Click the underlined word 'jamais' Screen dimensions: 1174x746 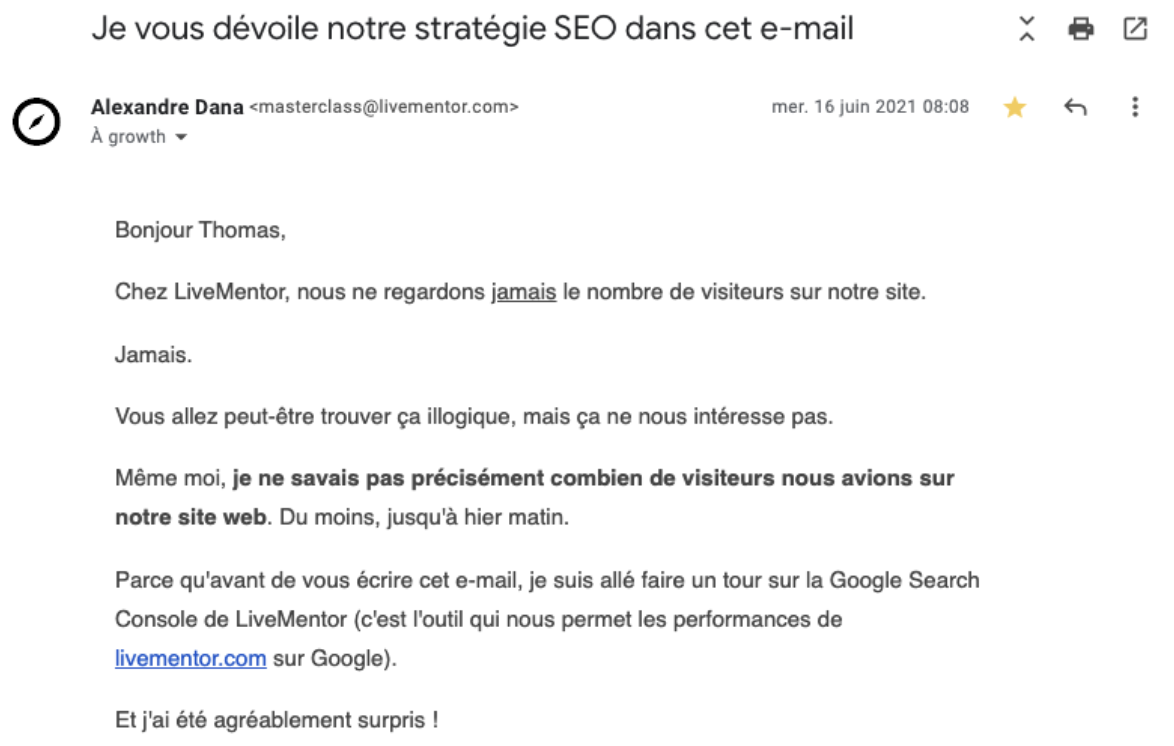point(524,293)
